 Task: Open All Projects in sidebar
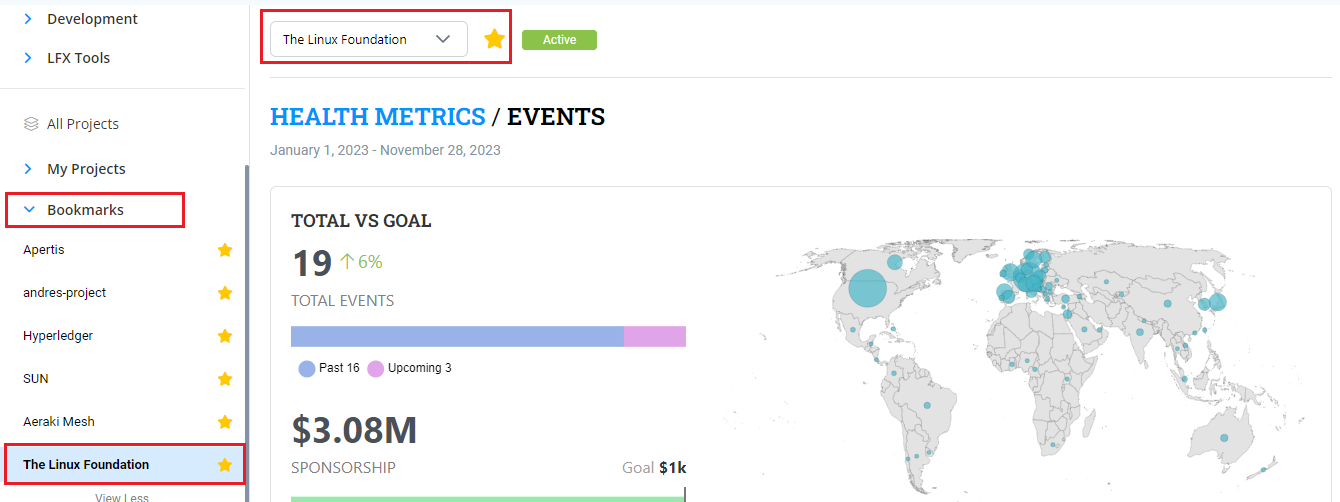(x=82, y=124)
